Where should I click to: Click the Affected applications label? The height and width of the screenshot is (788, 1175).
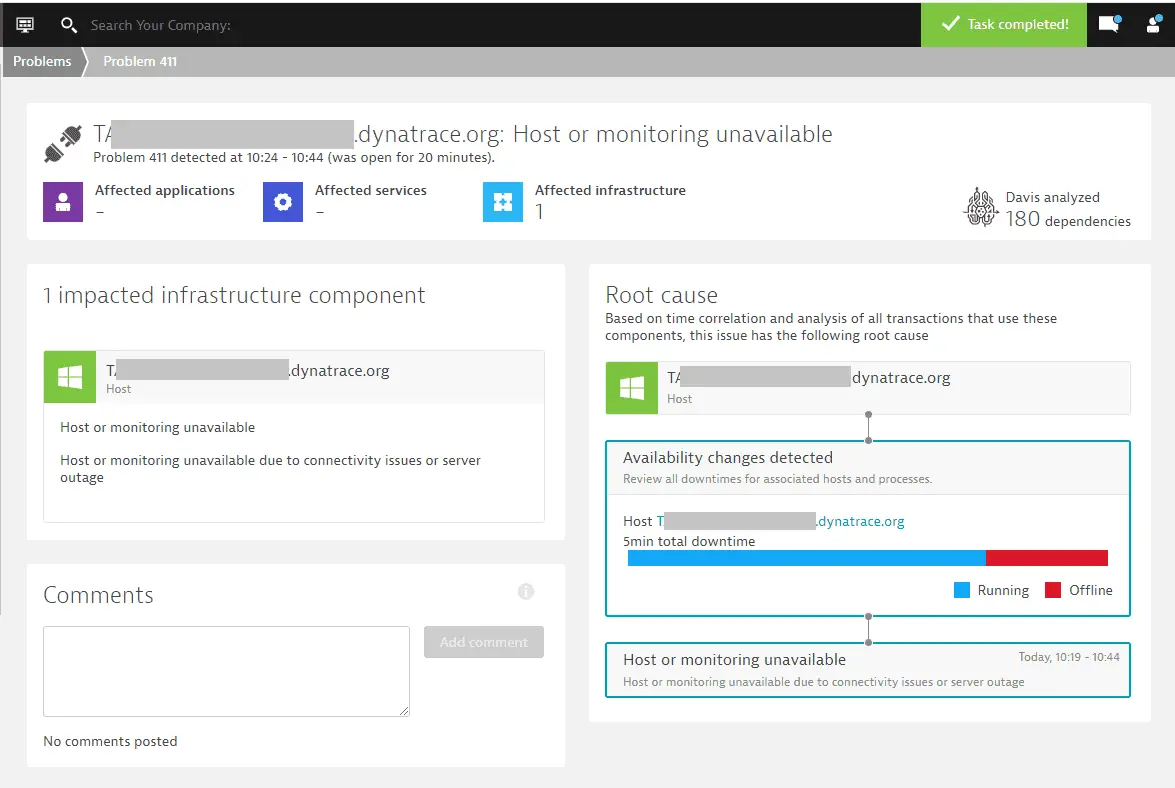165,190
